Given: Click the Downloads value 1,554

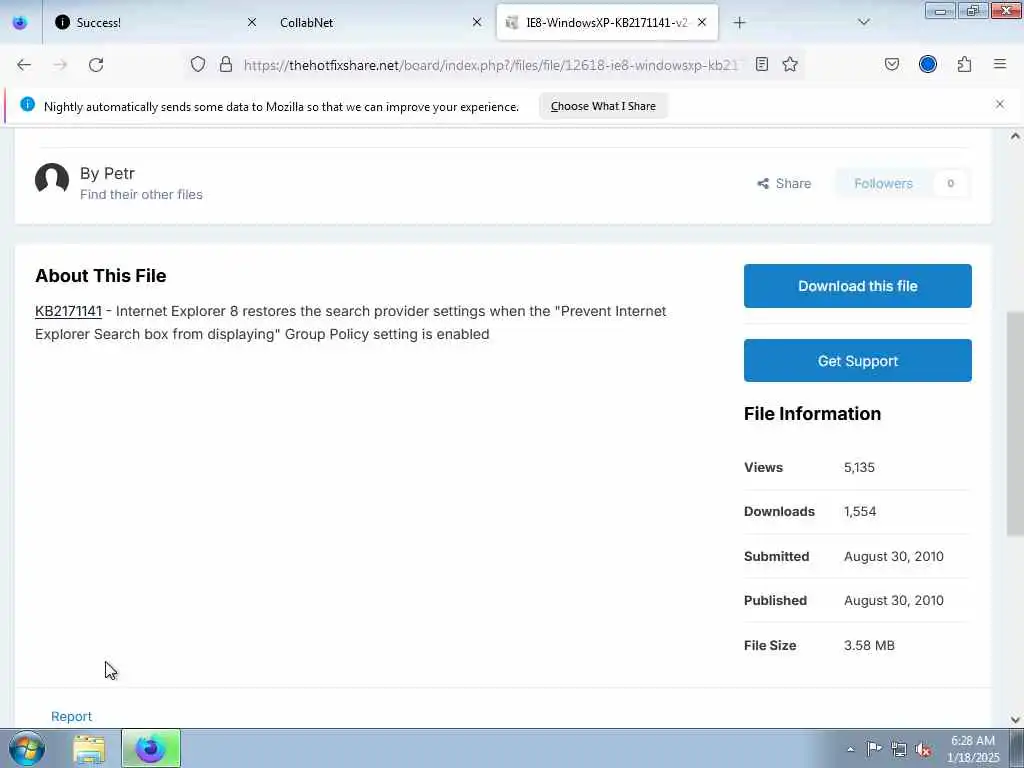Looking at the screenshot, I should 859,511.
